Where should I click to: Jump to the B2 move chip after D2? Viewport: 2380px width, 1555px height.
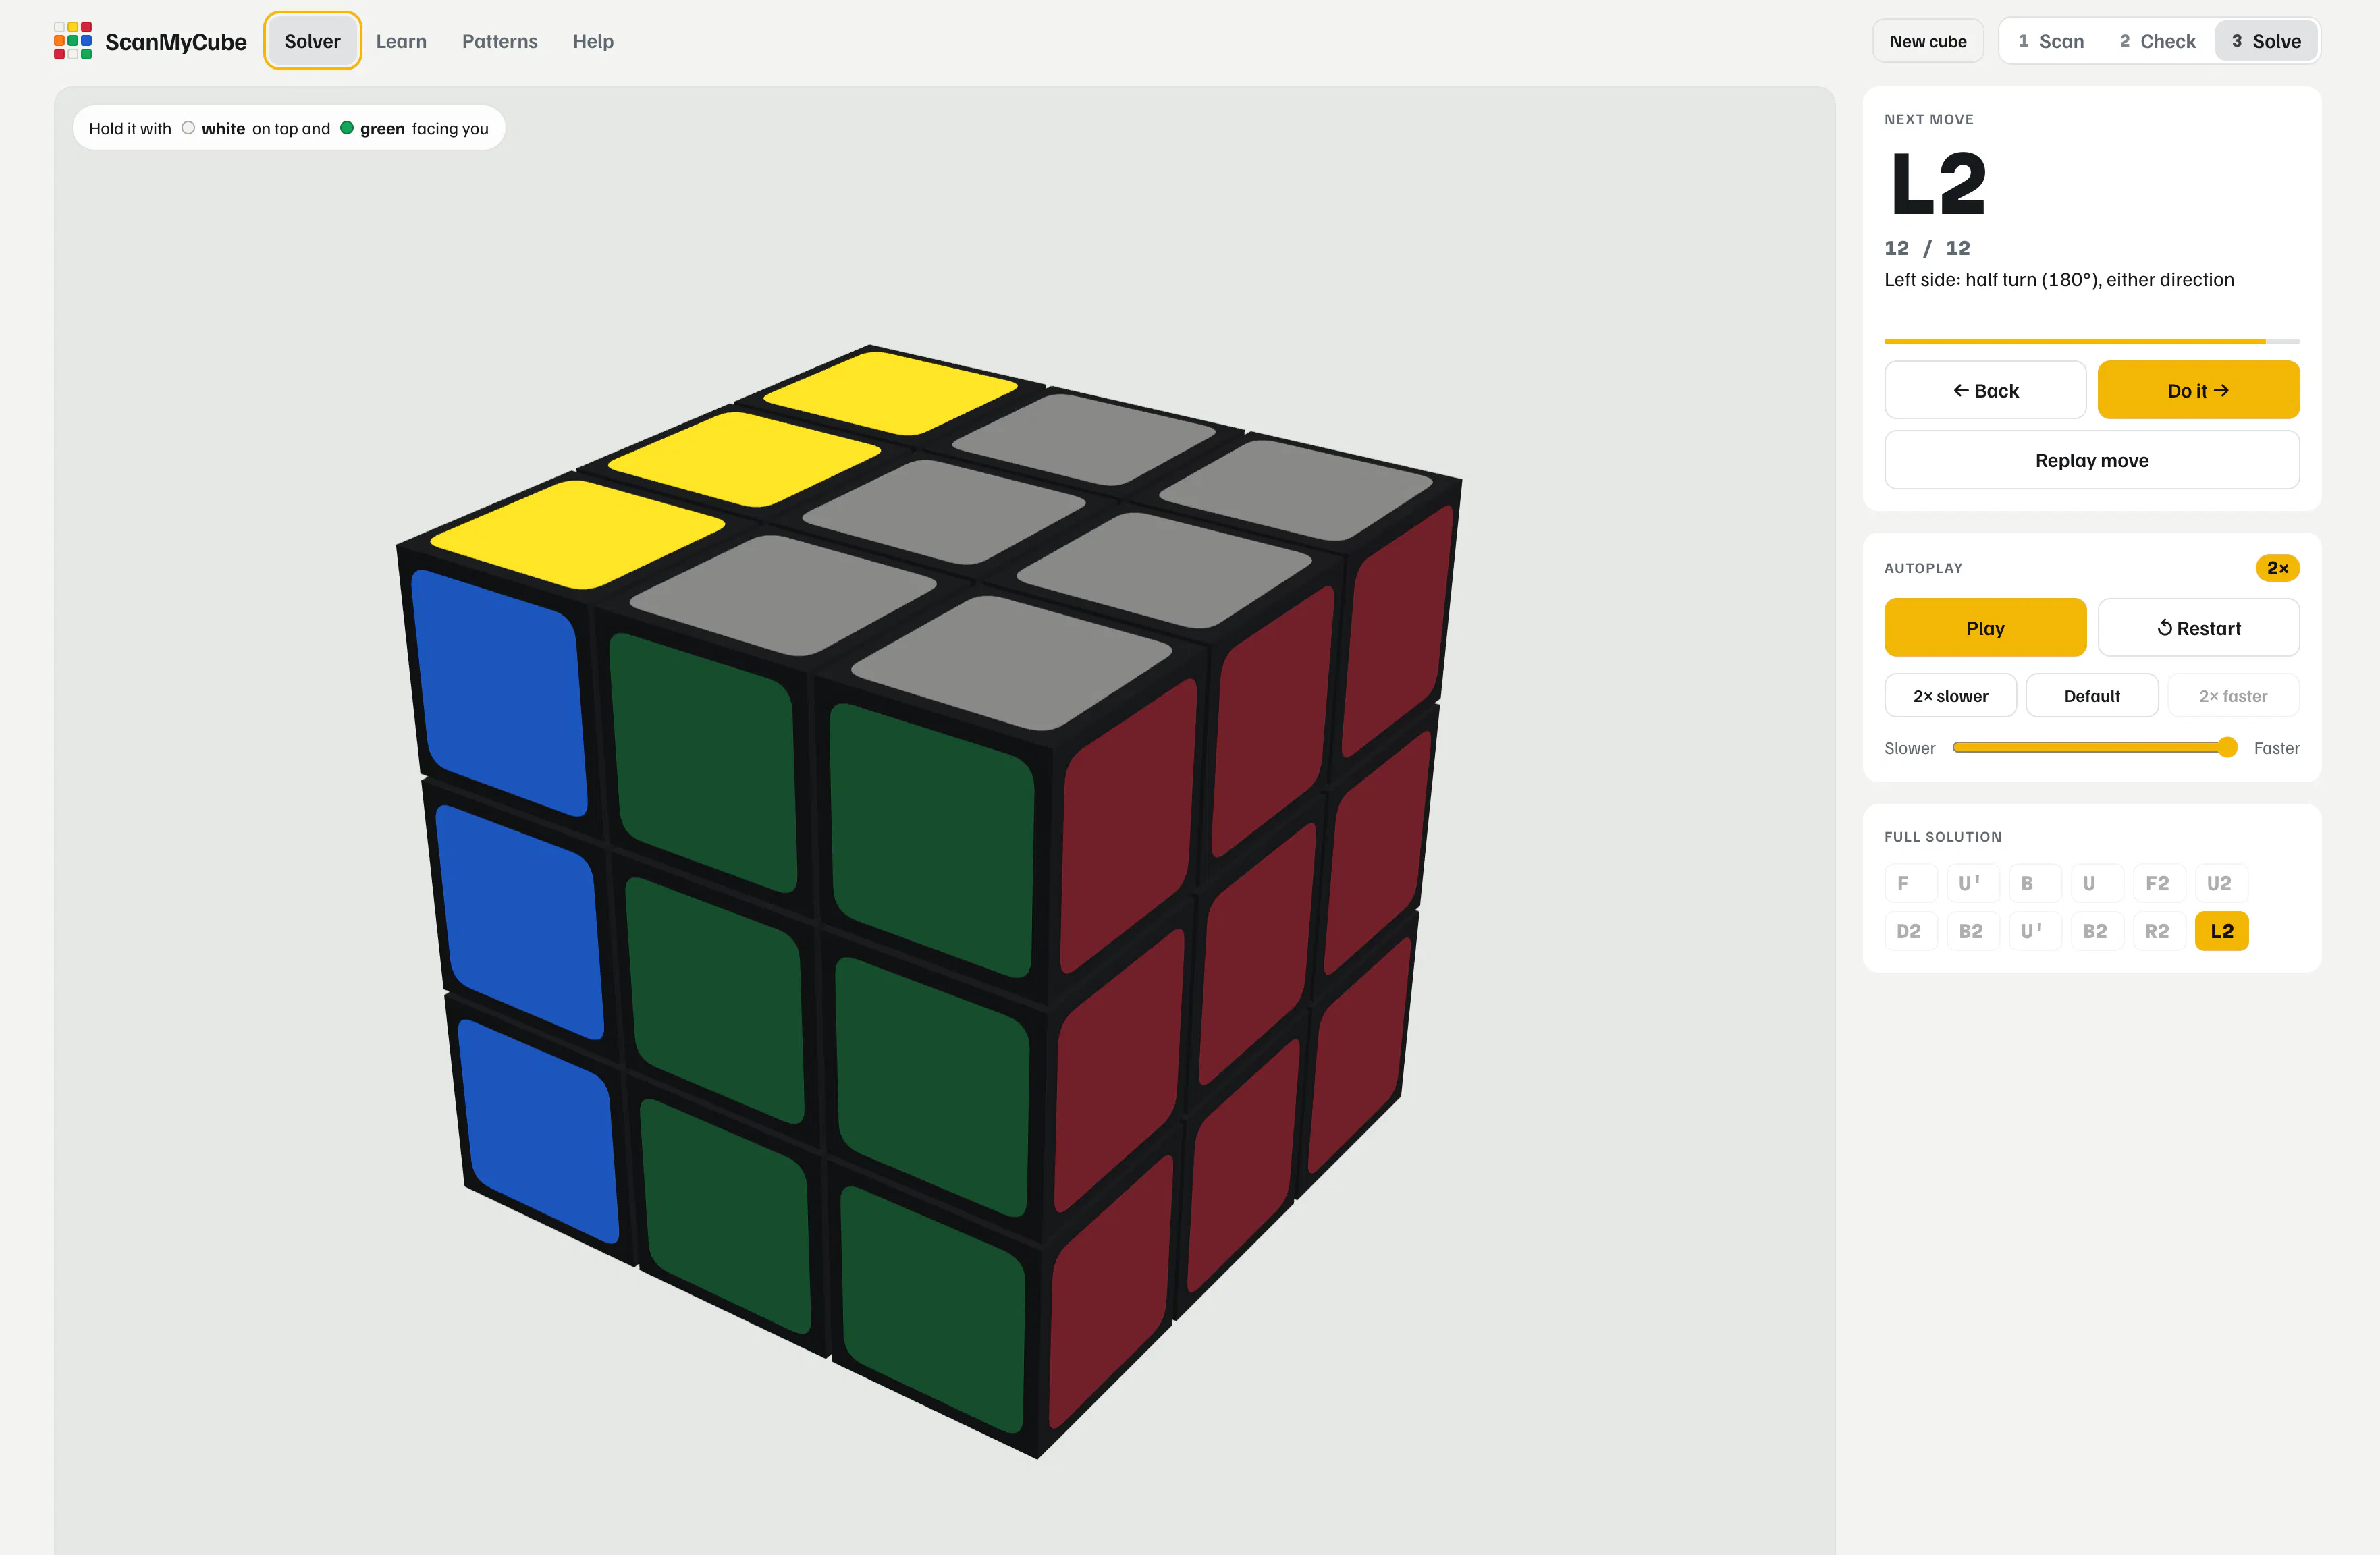click(x=1973, y=931)
